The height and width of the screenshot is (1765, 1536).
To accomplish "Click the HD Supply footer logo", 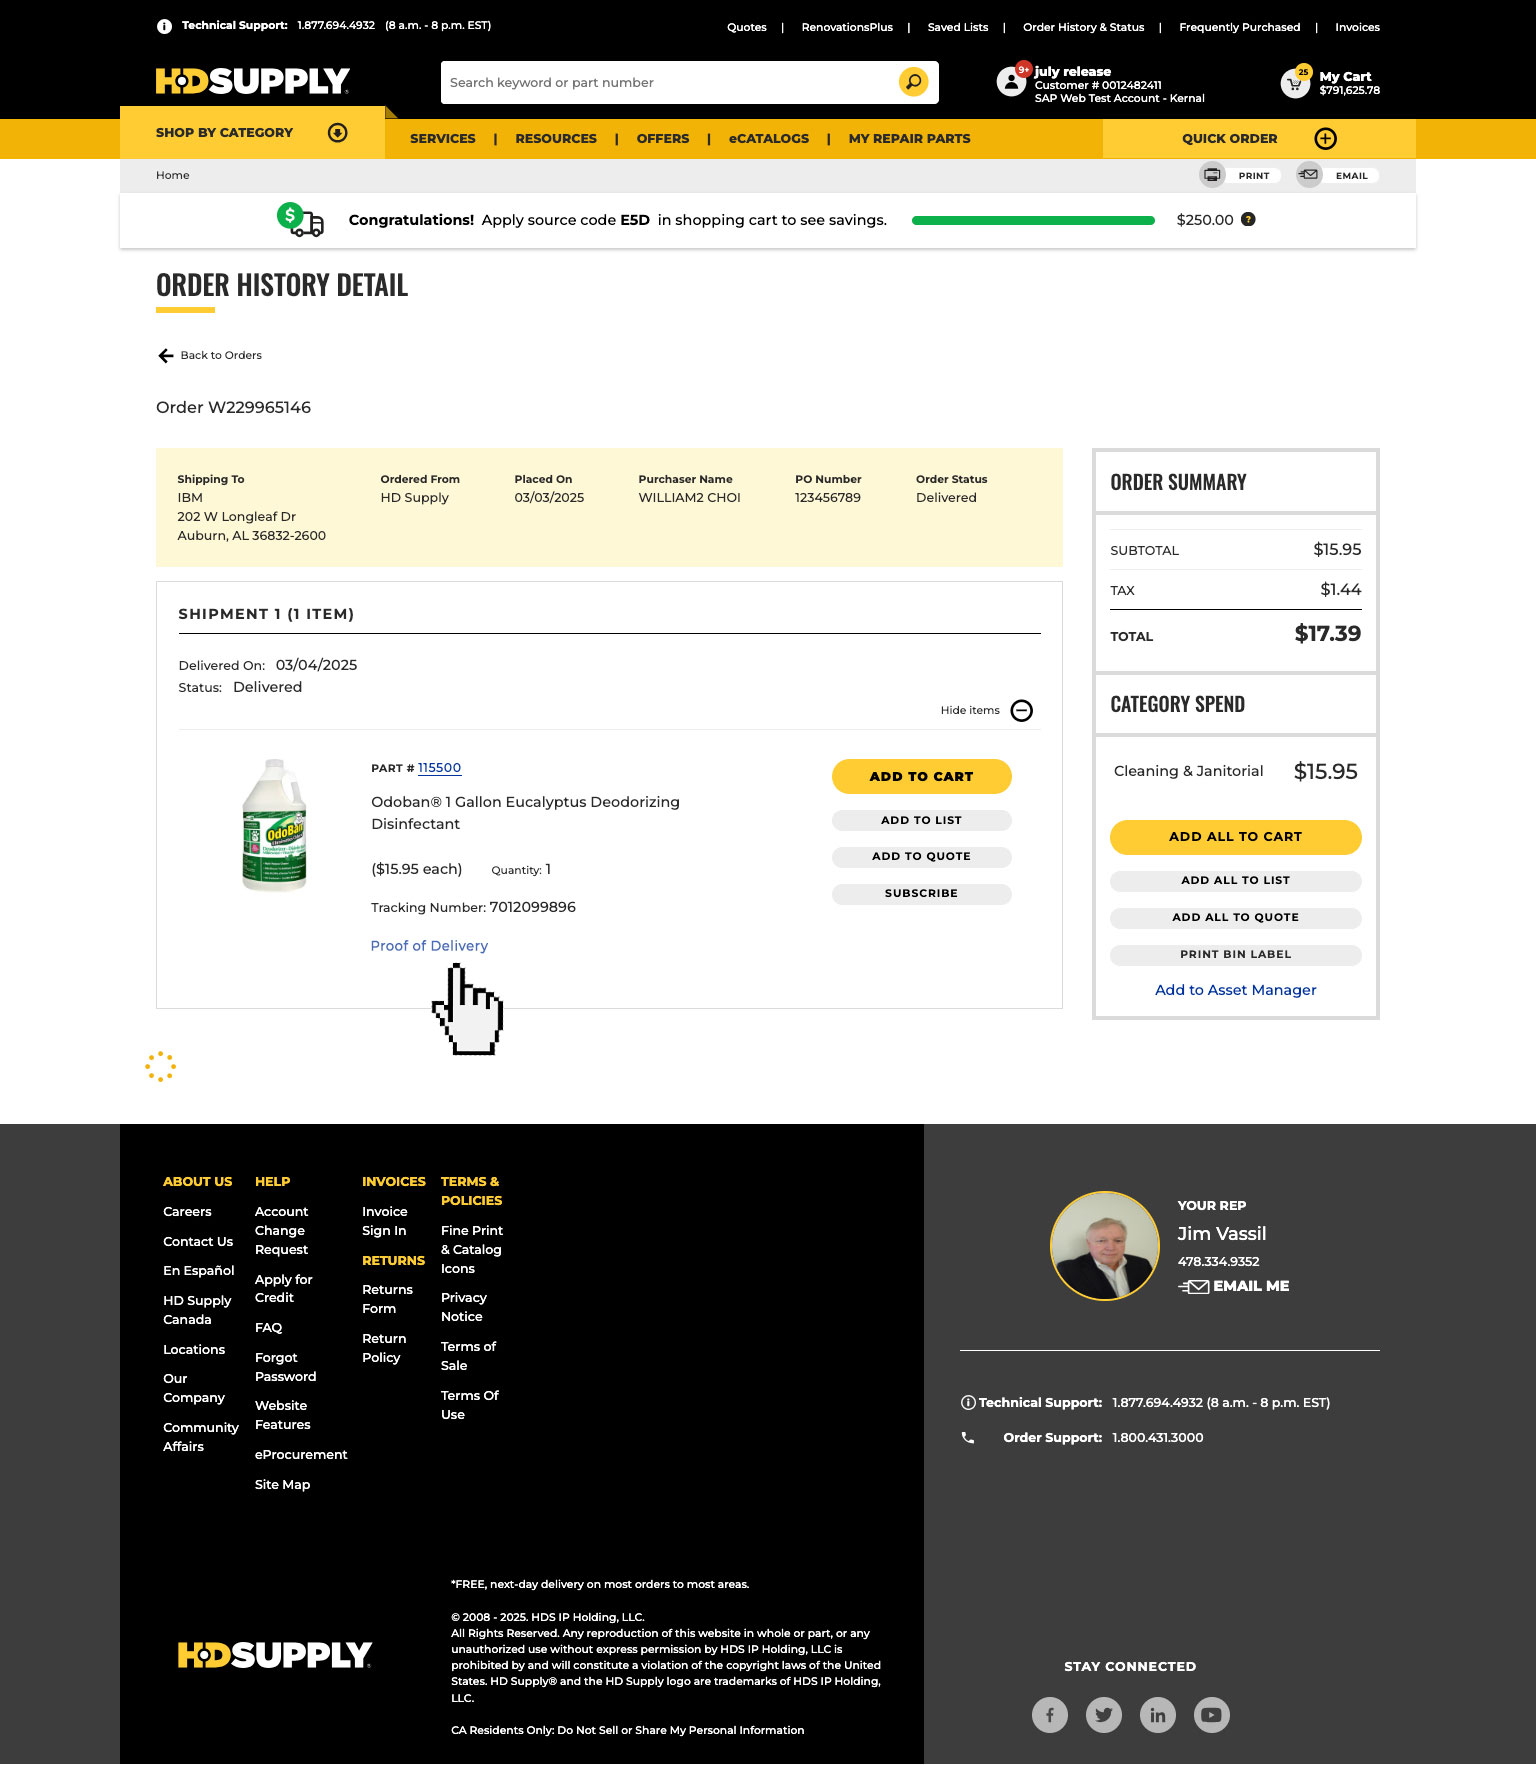I will (275, 1655).
